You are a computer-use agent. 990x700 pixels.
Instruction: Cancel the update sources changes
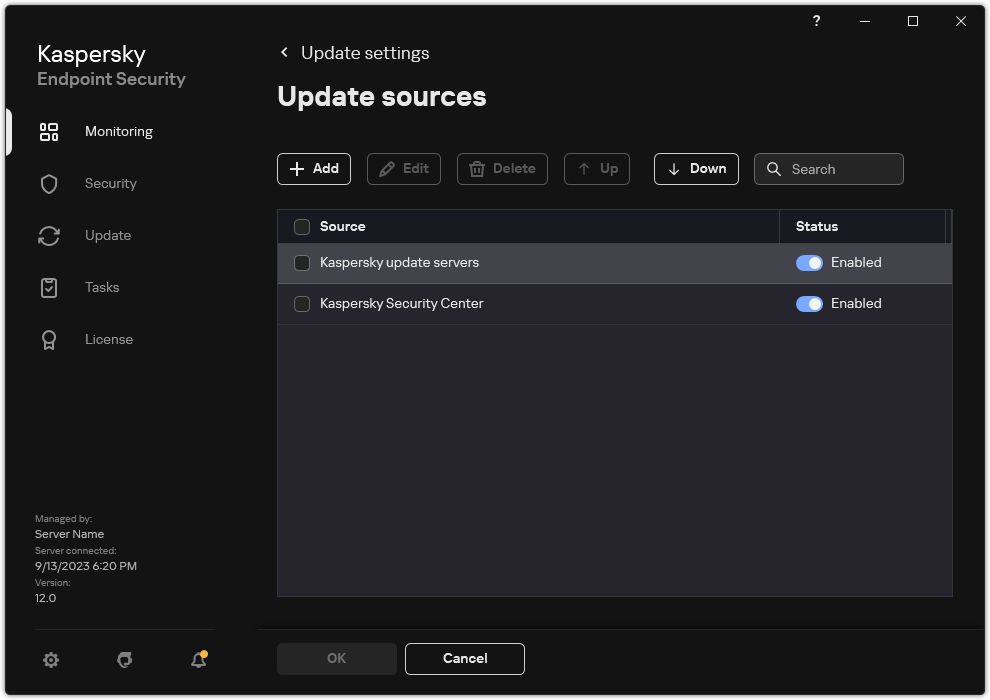465,659
